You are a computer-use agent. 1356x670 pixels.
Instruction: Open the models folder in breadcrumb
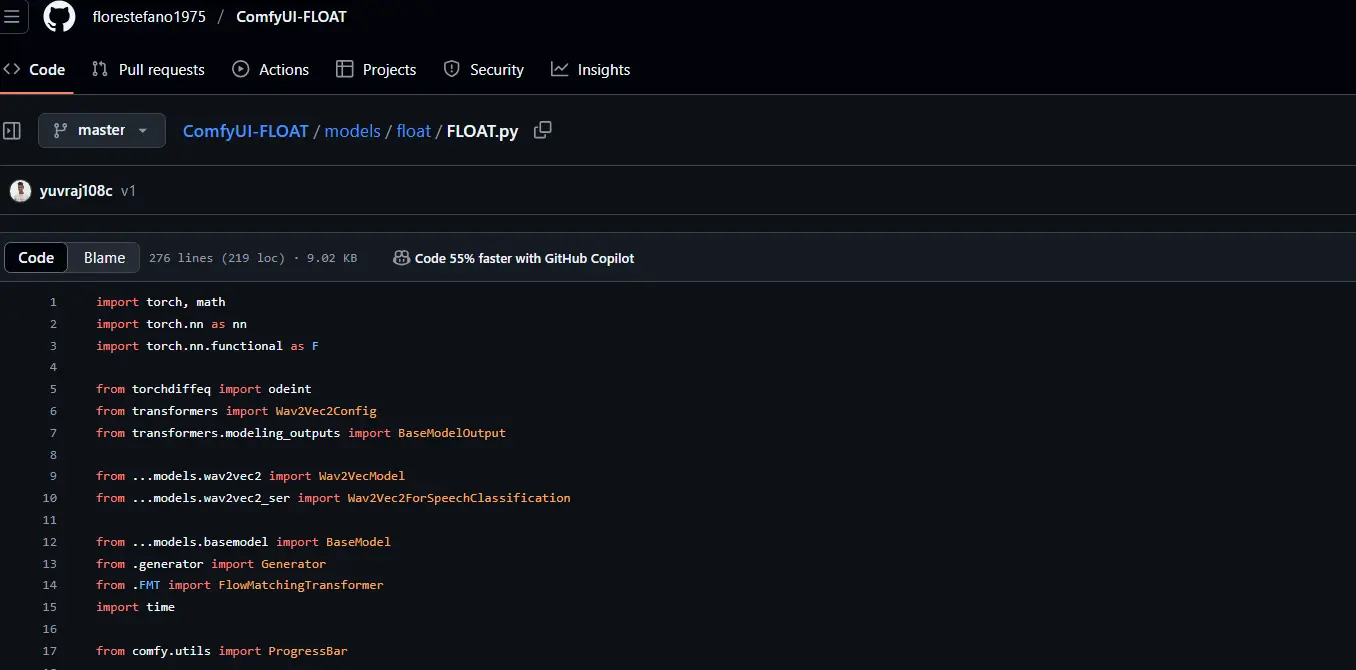point(352,131)
